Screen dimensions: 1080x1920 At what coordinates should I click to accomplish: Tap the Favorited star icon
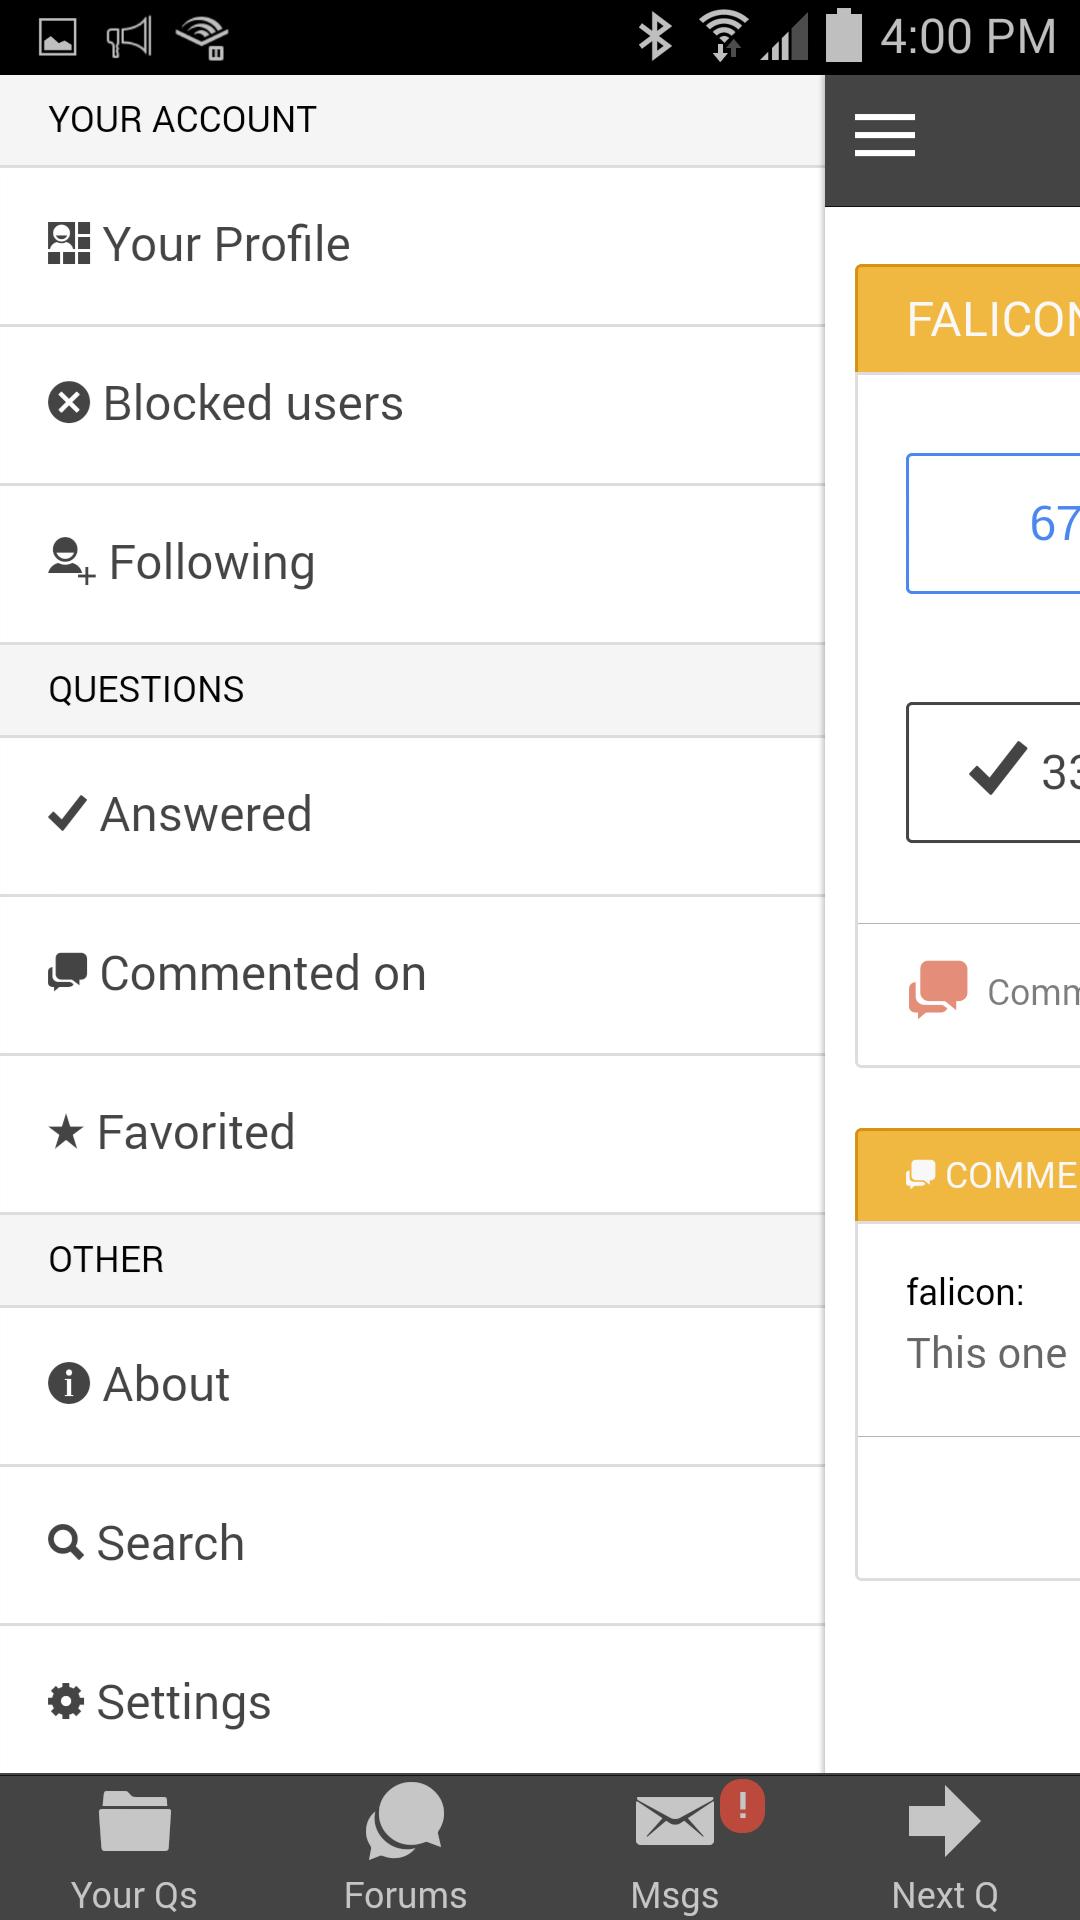tap(66, 1132)
